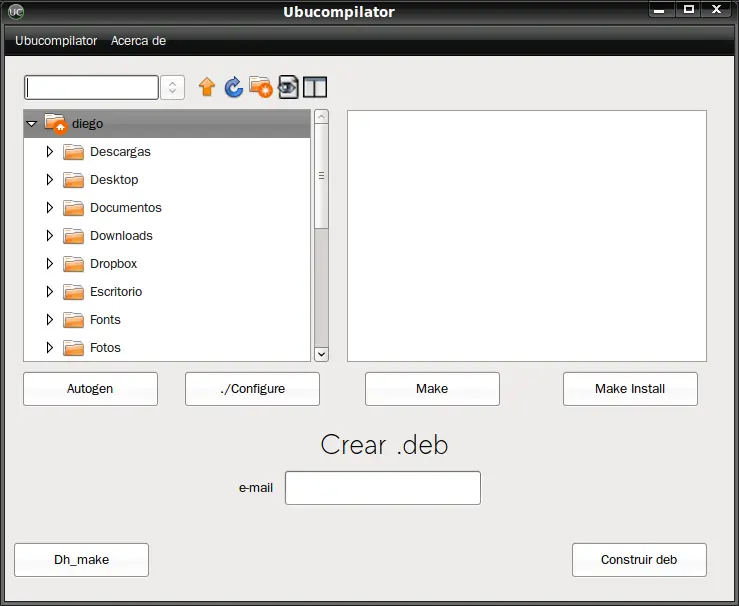Click the Make Install button

tap(630, 389)
